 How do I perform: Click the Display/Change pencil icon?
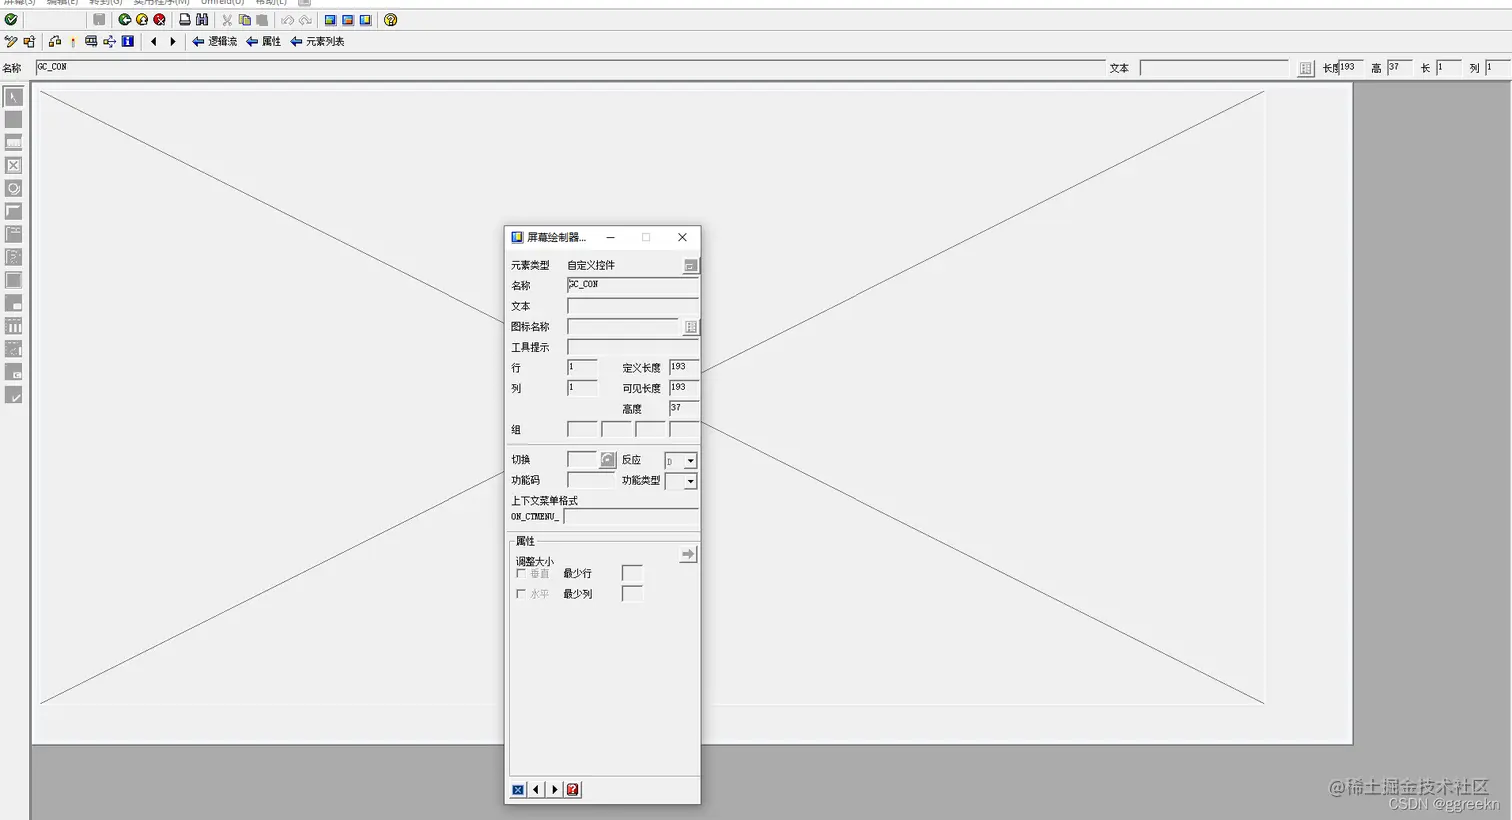(x=11, y=41)
